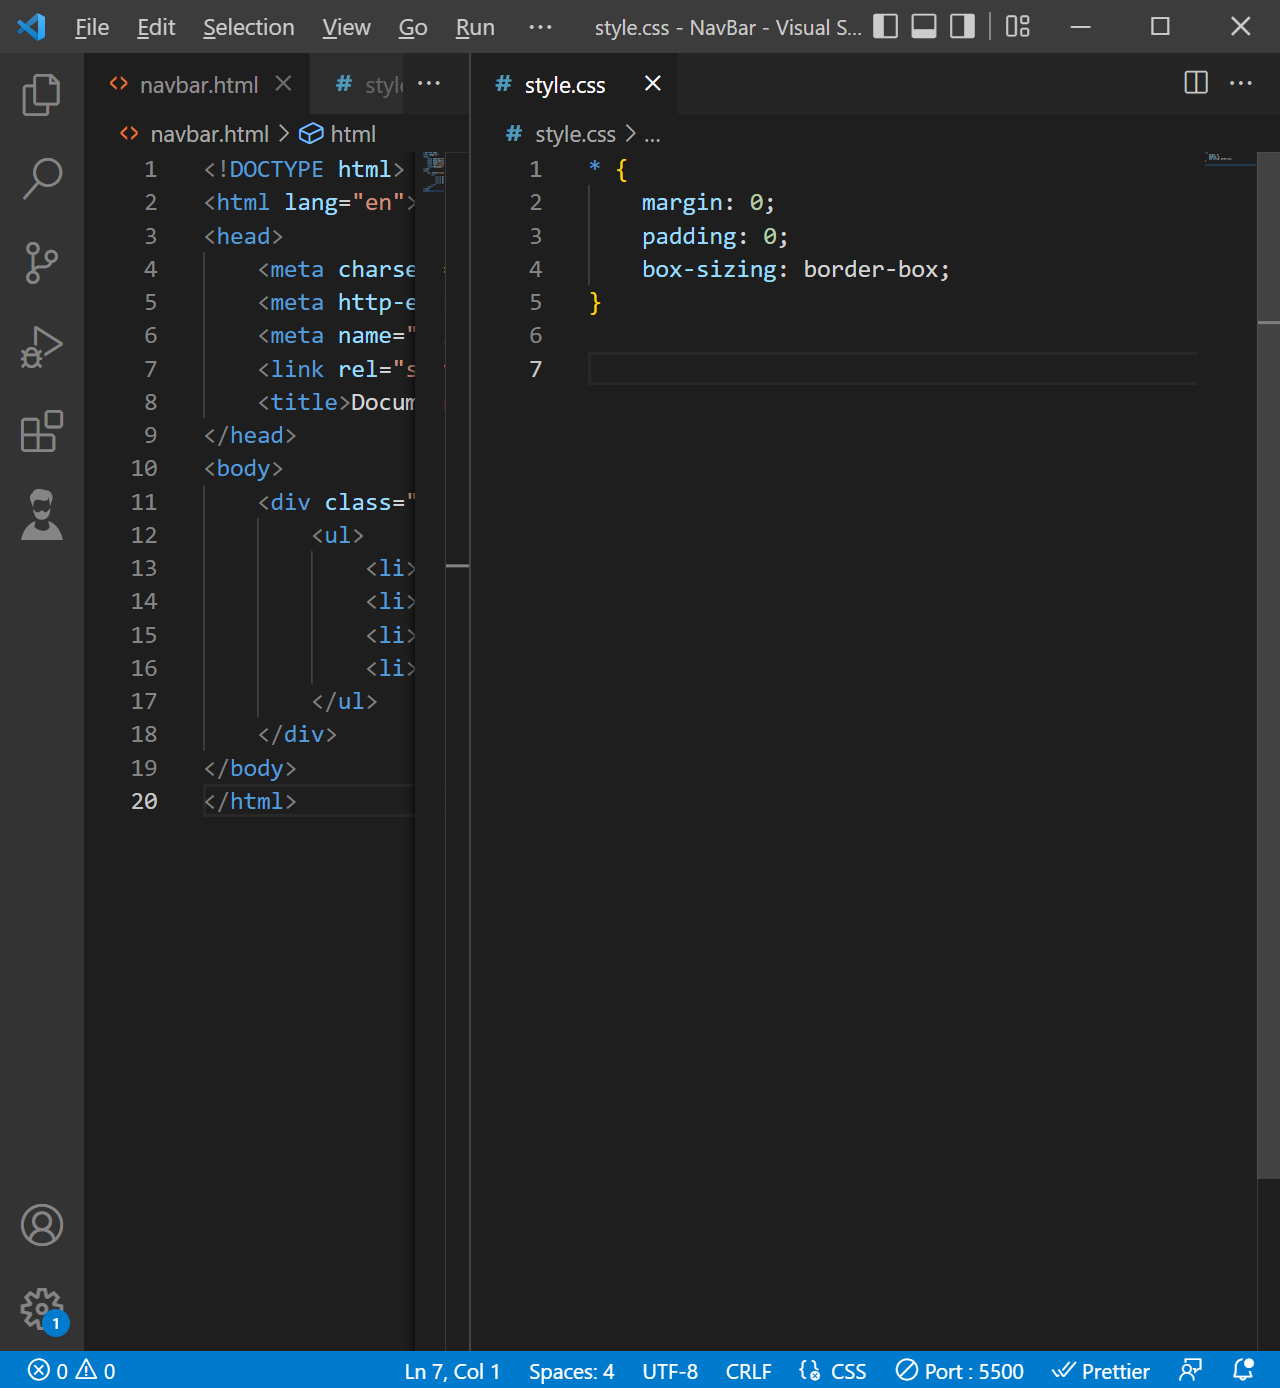Screen dimensions: 1280x1388
Task: Open the Run menu
Action: point(475,27)
